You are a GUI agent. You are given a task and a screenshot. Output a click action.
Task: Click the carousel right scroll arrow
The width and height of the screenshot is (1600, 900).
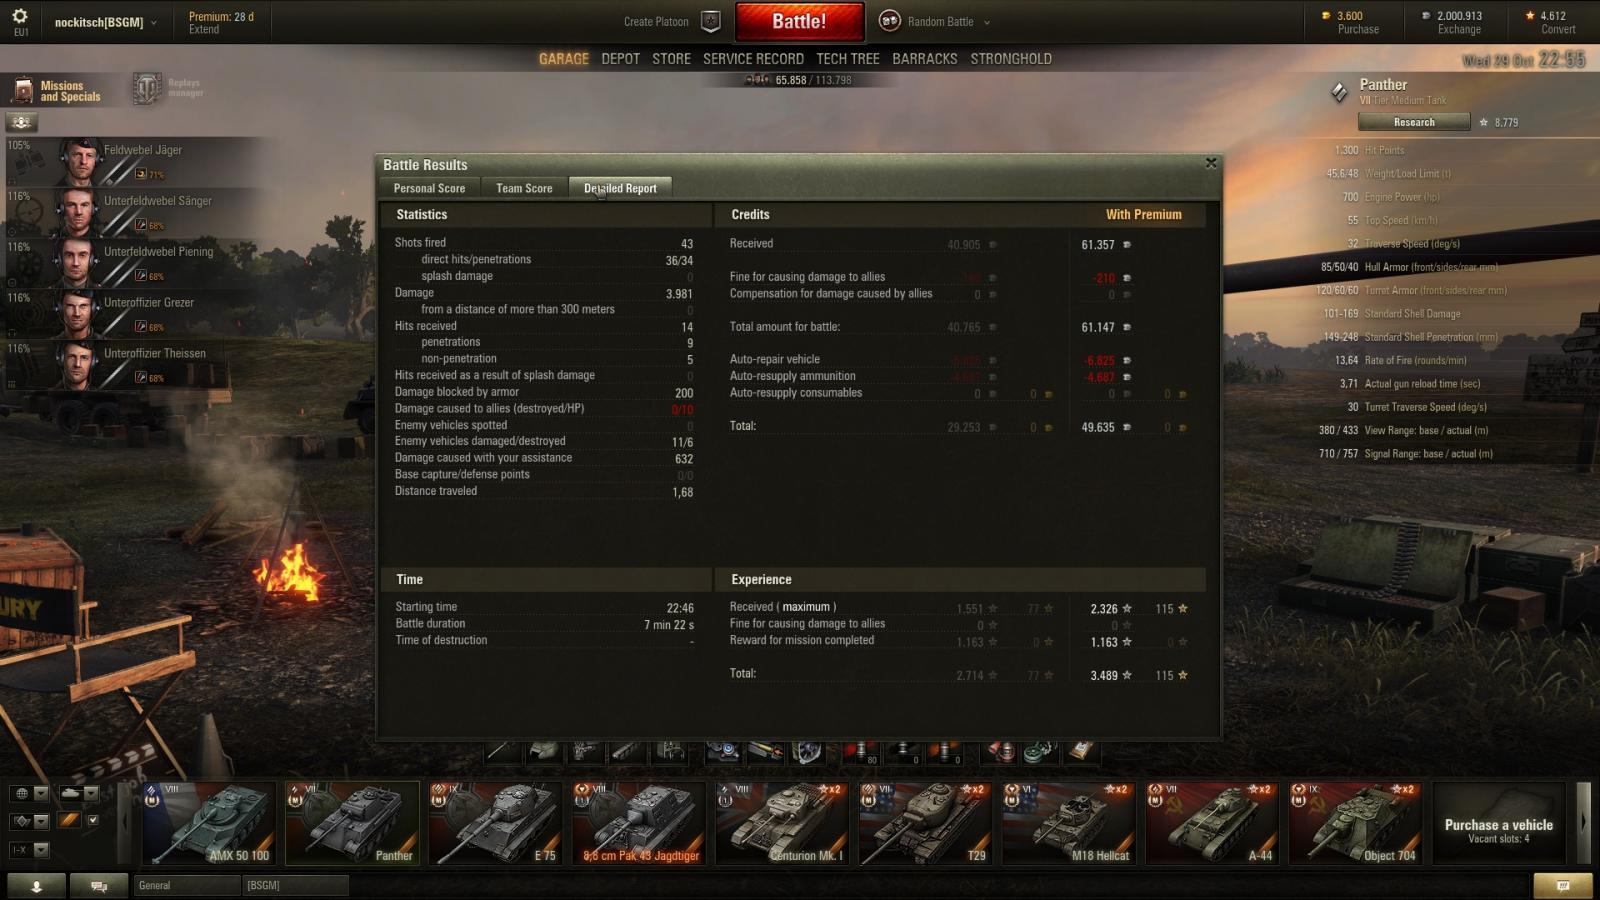click(1583, 823)
